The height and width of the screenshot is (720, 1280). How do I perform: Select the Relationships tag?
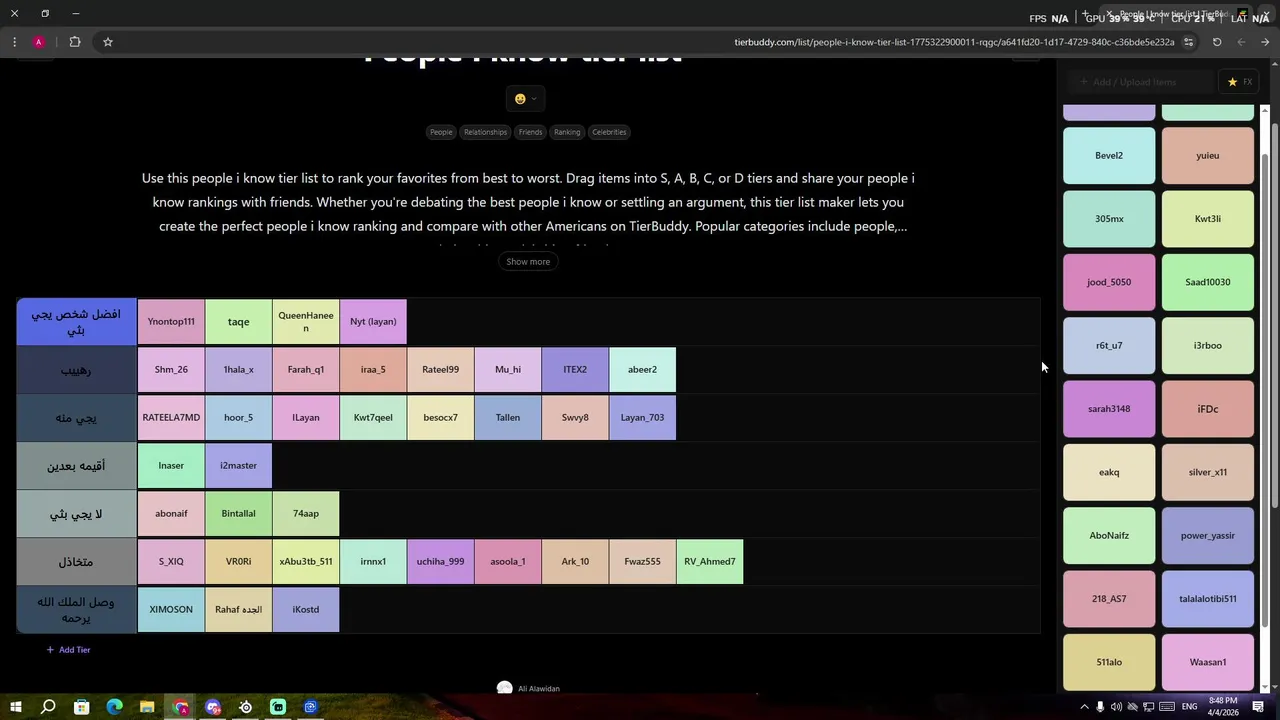coord(485,132)
